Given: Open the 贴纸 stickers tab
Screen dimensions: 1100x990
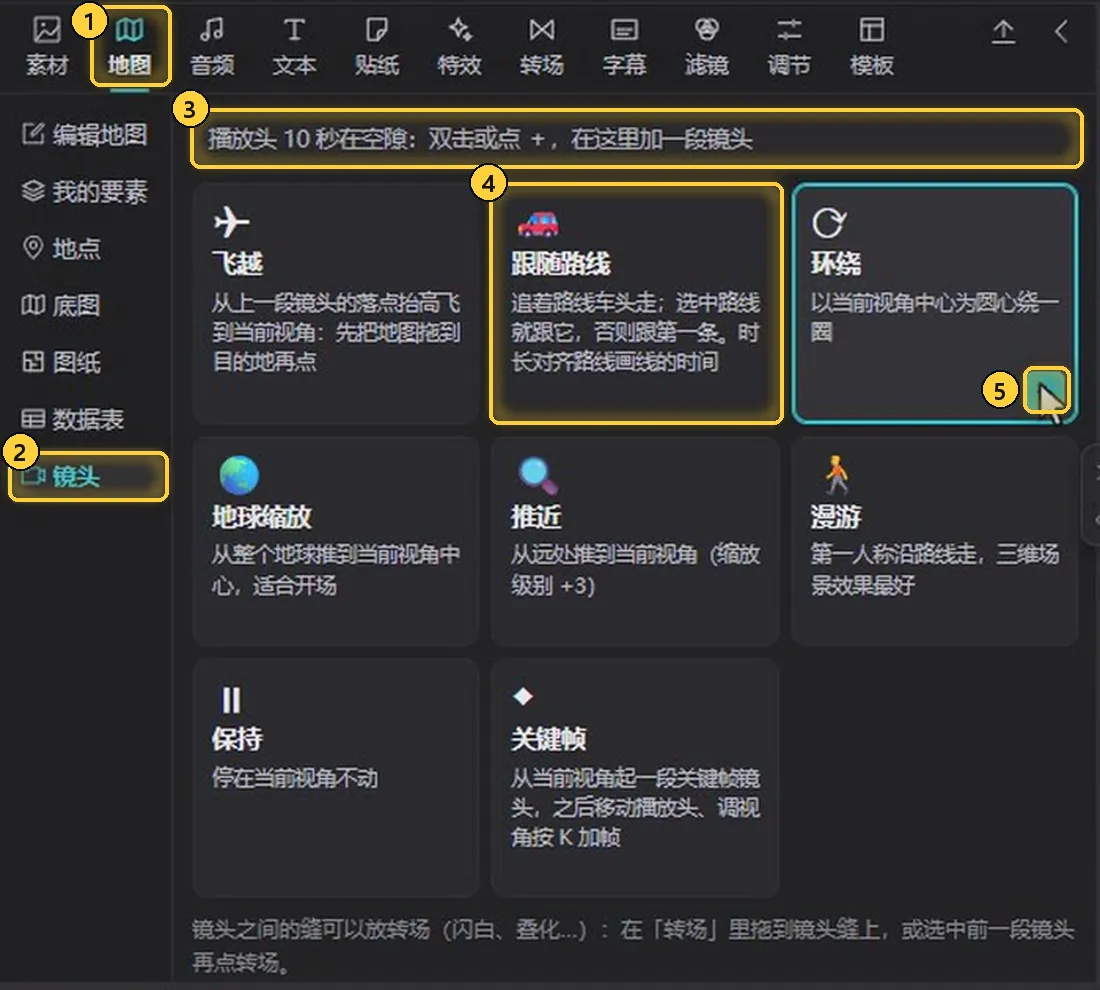Looking at the screenshot, I should [x=377, y=46].
